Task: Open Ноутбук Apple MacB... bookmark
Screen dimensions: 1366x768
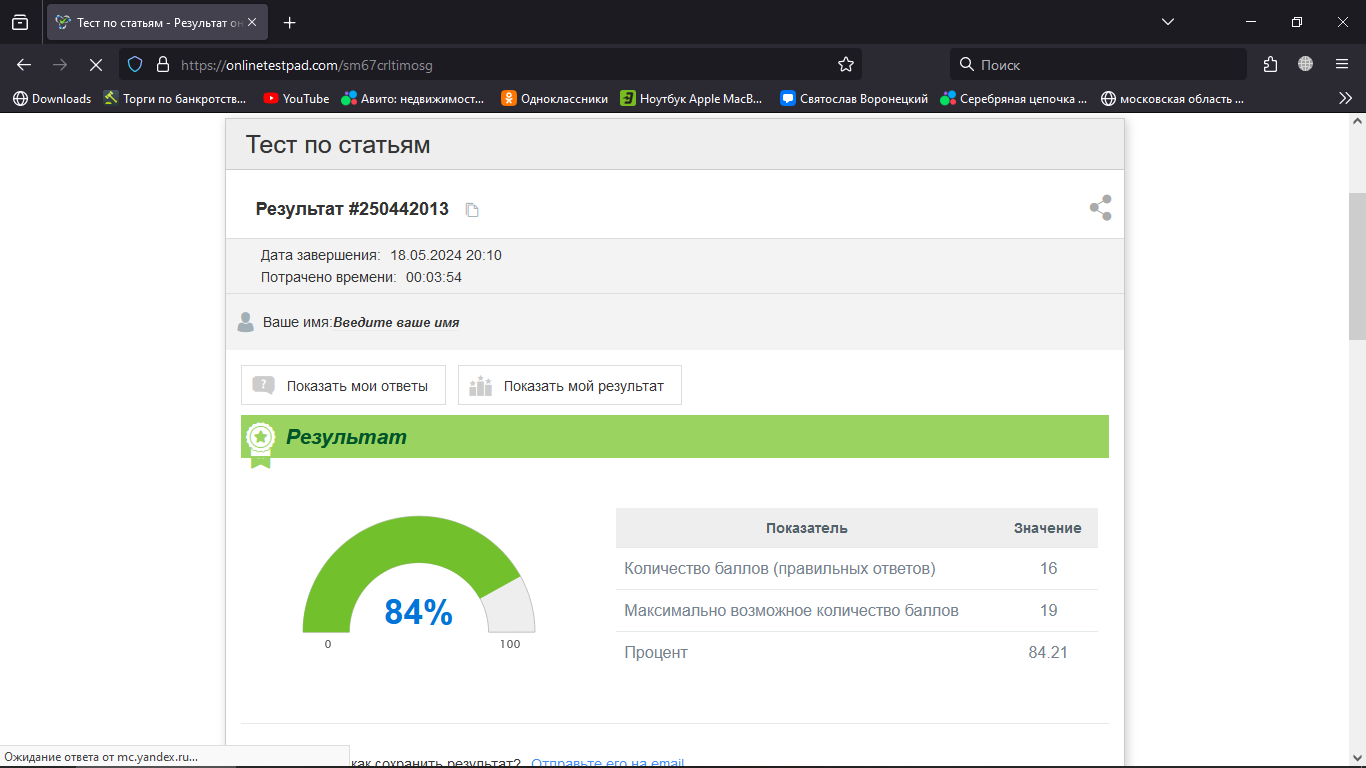Action: pos(691,98)
